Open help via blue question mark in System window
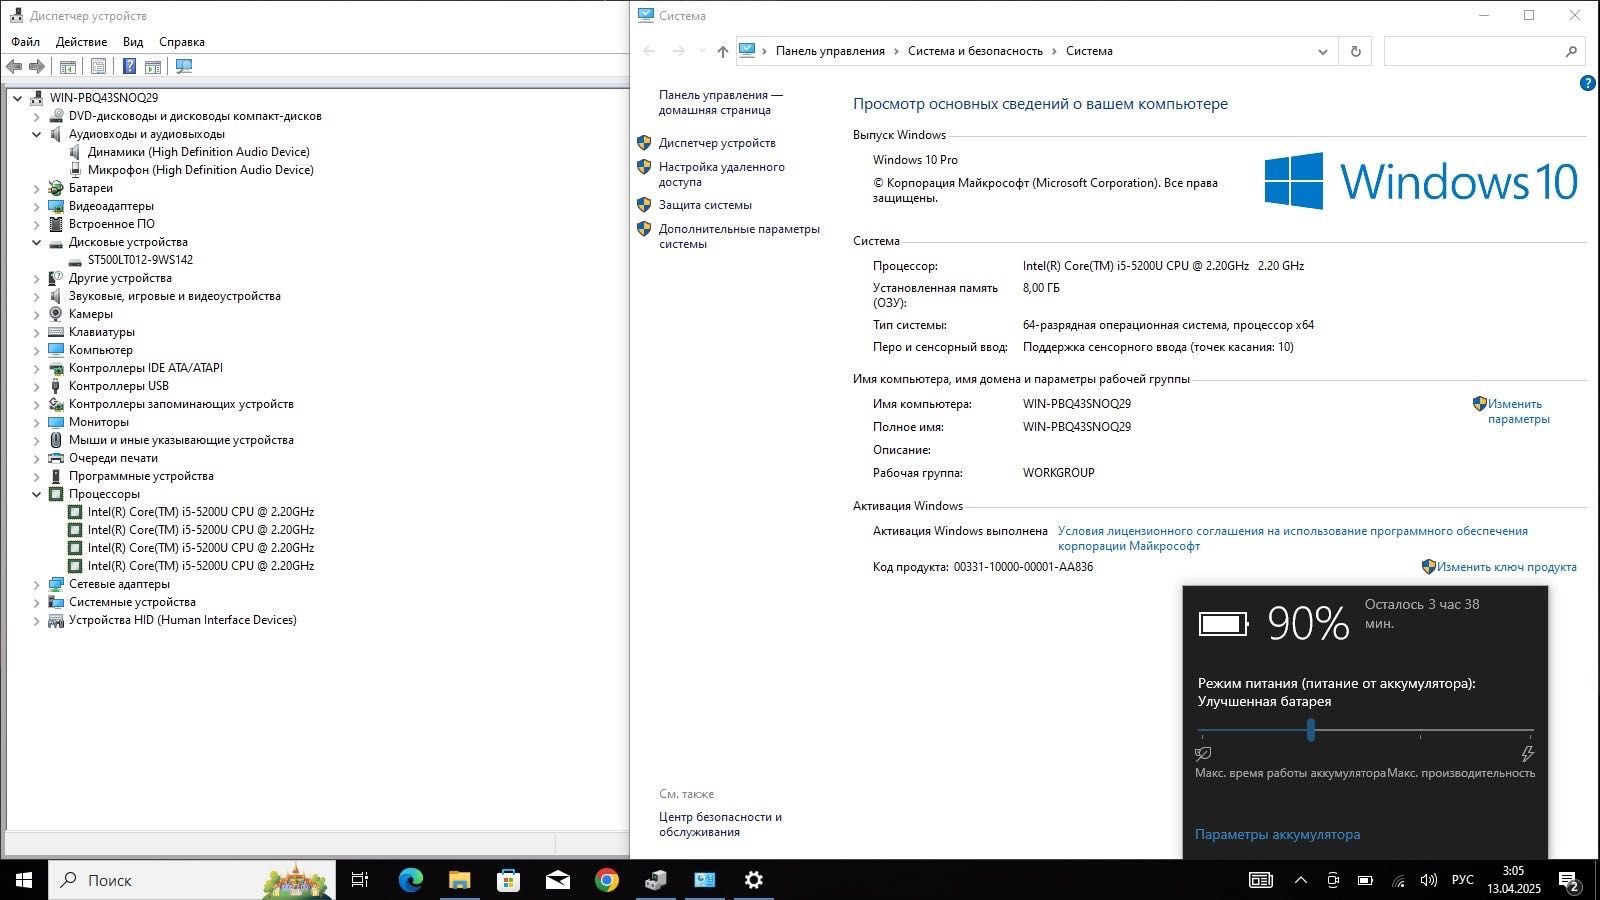 pos(1587,83)
